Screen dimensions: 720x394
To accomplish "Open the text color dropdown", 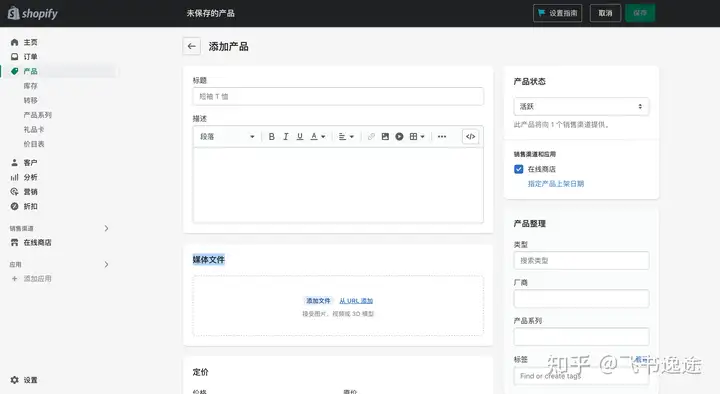I will click(x=318, y=136).
